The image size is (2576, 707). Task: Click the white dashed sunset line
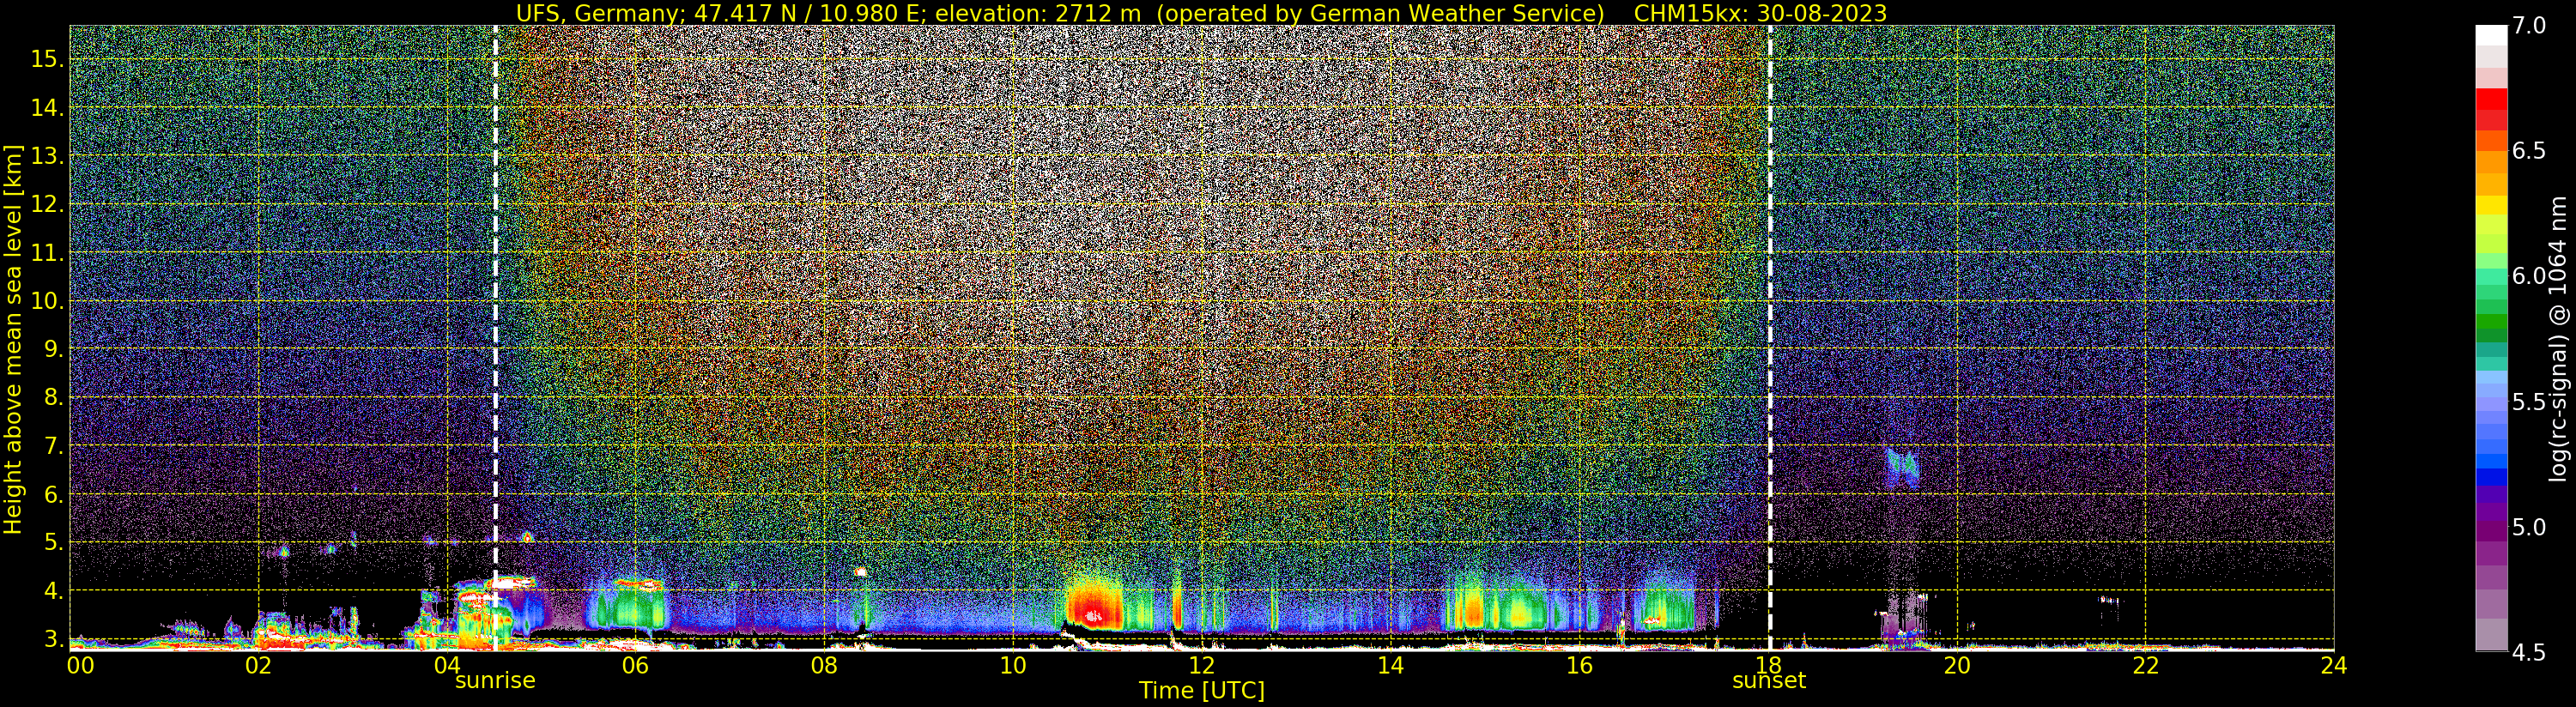(x=1769, y=337)
